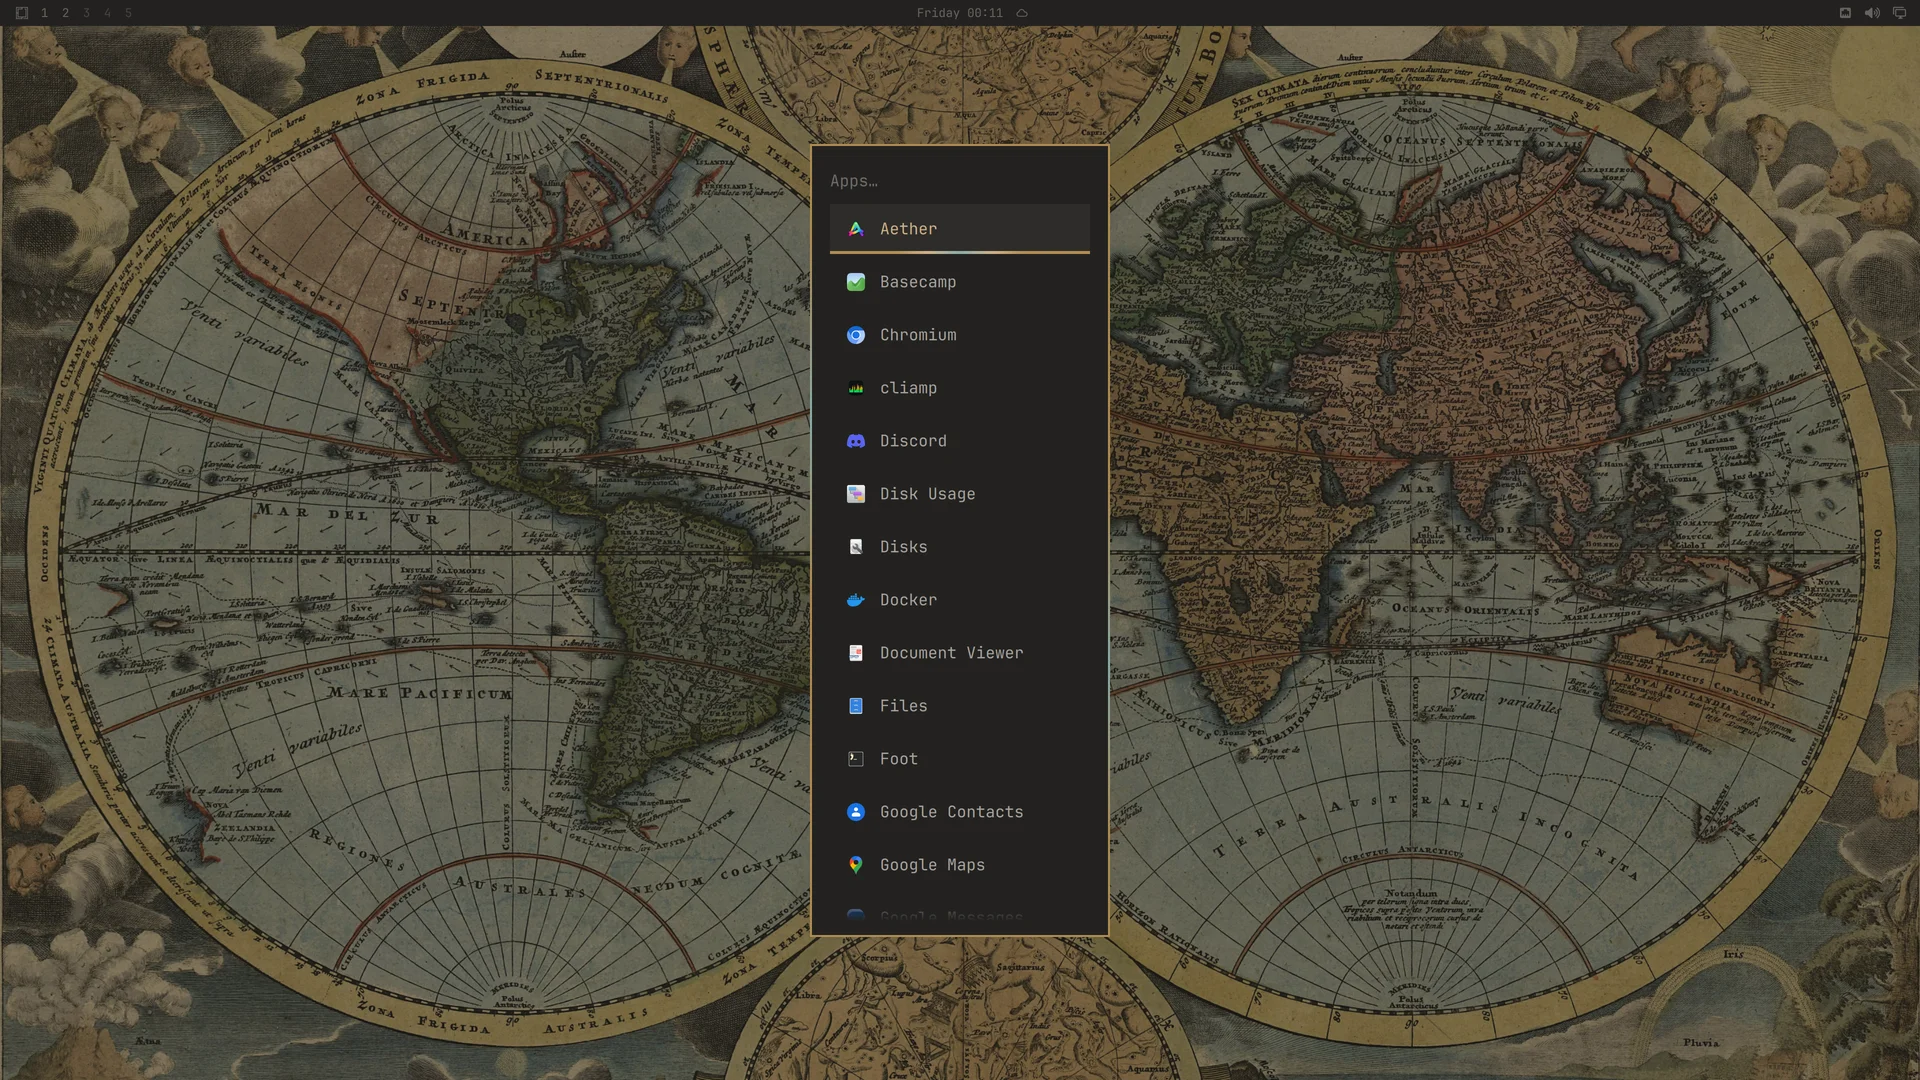Select the Document Viewer entry
Image resolution: width=1920 pixels, height=1080 pixels.
[960, 653]
